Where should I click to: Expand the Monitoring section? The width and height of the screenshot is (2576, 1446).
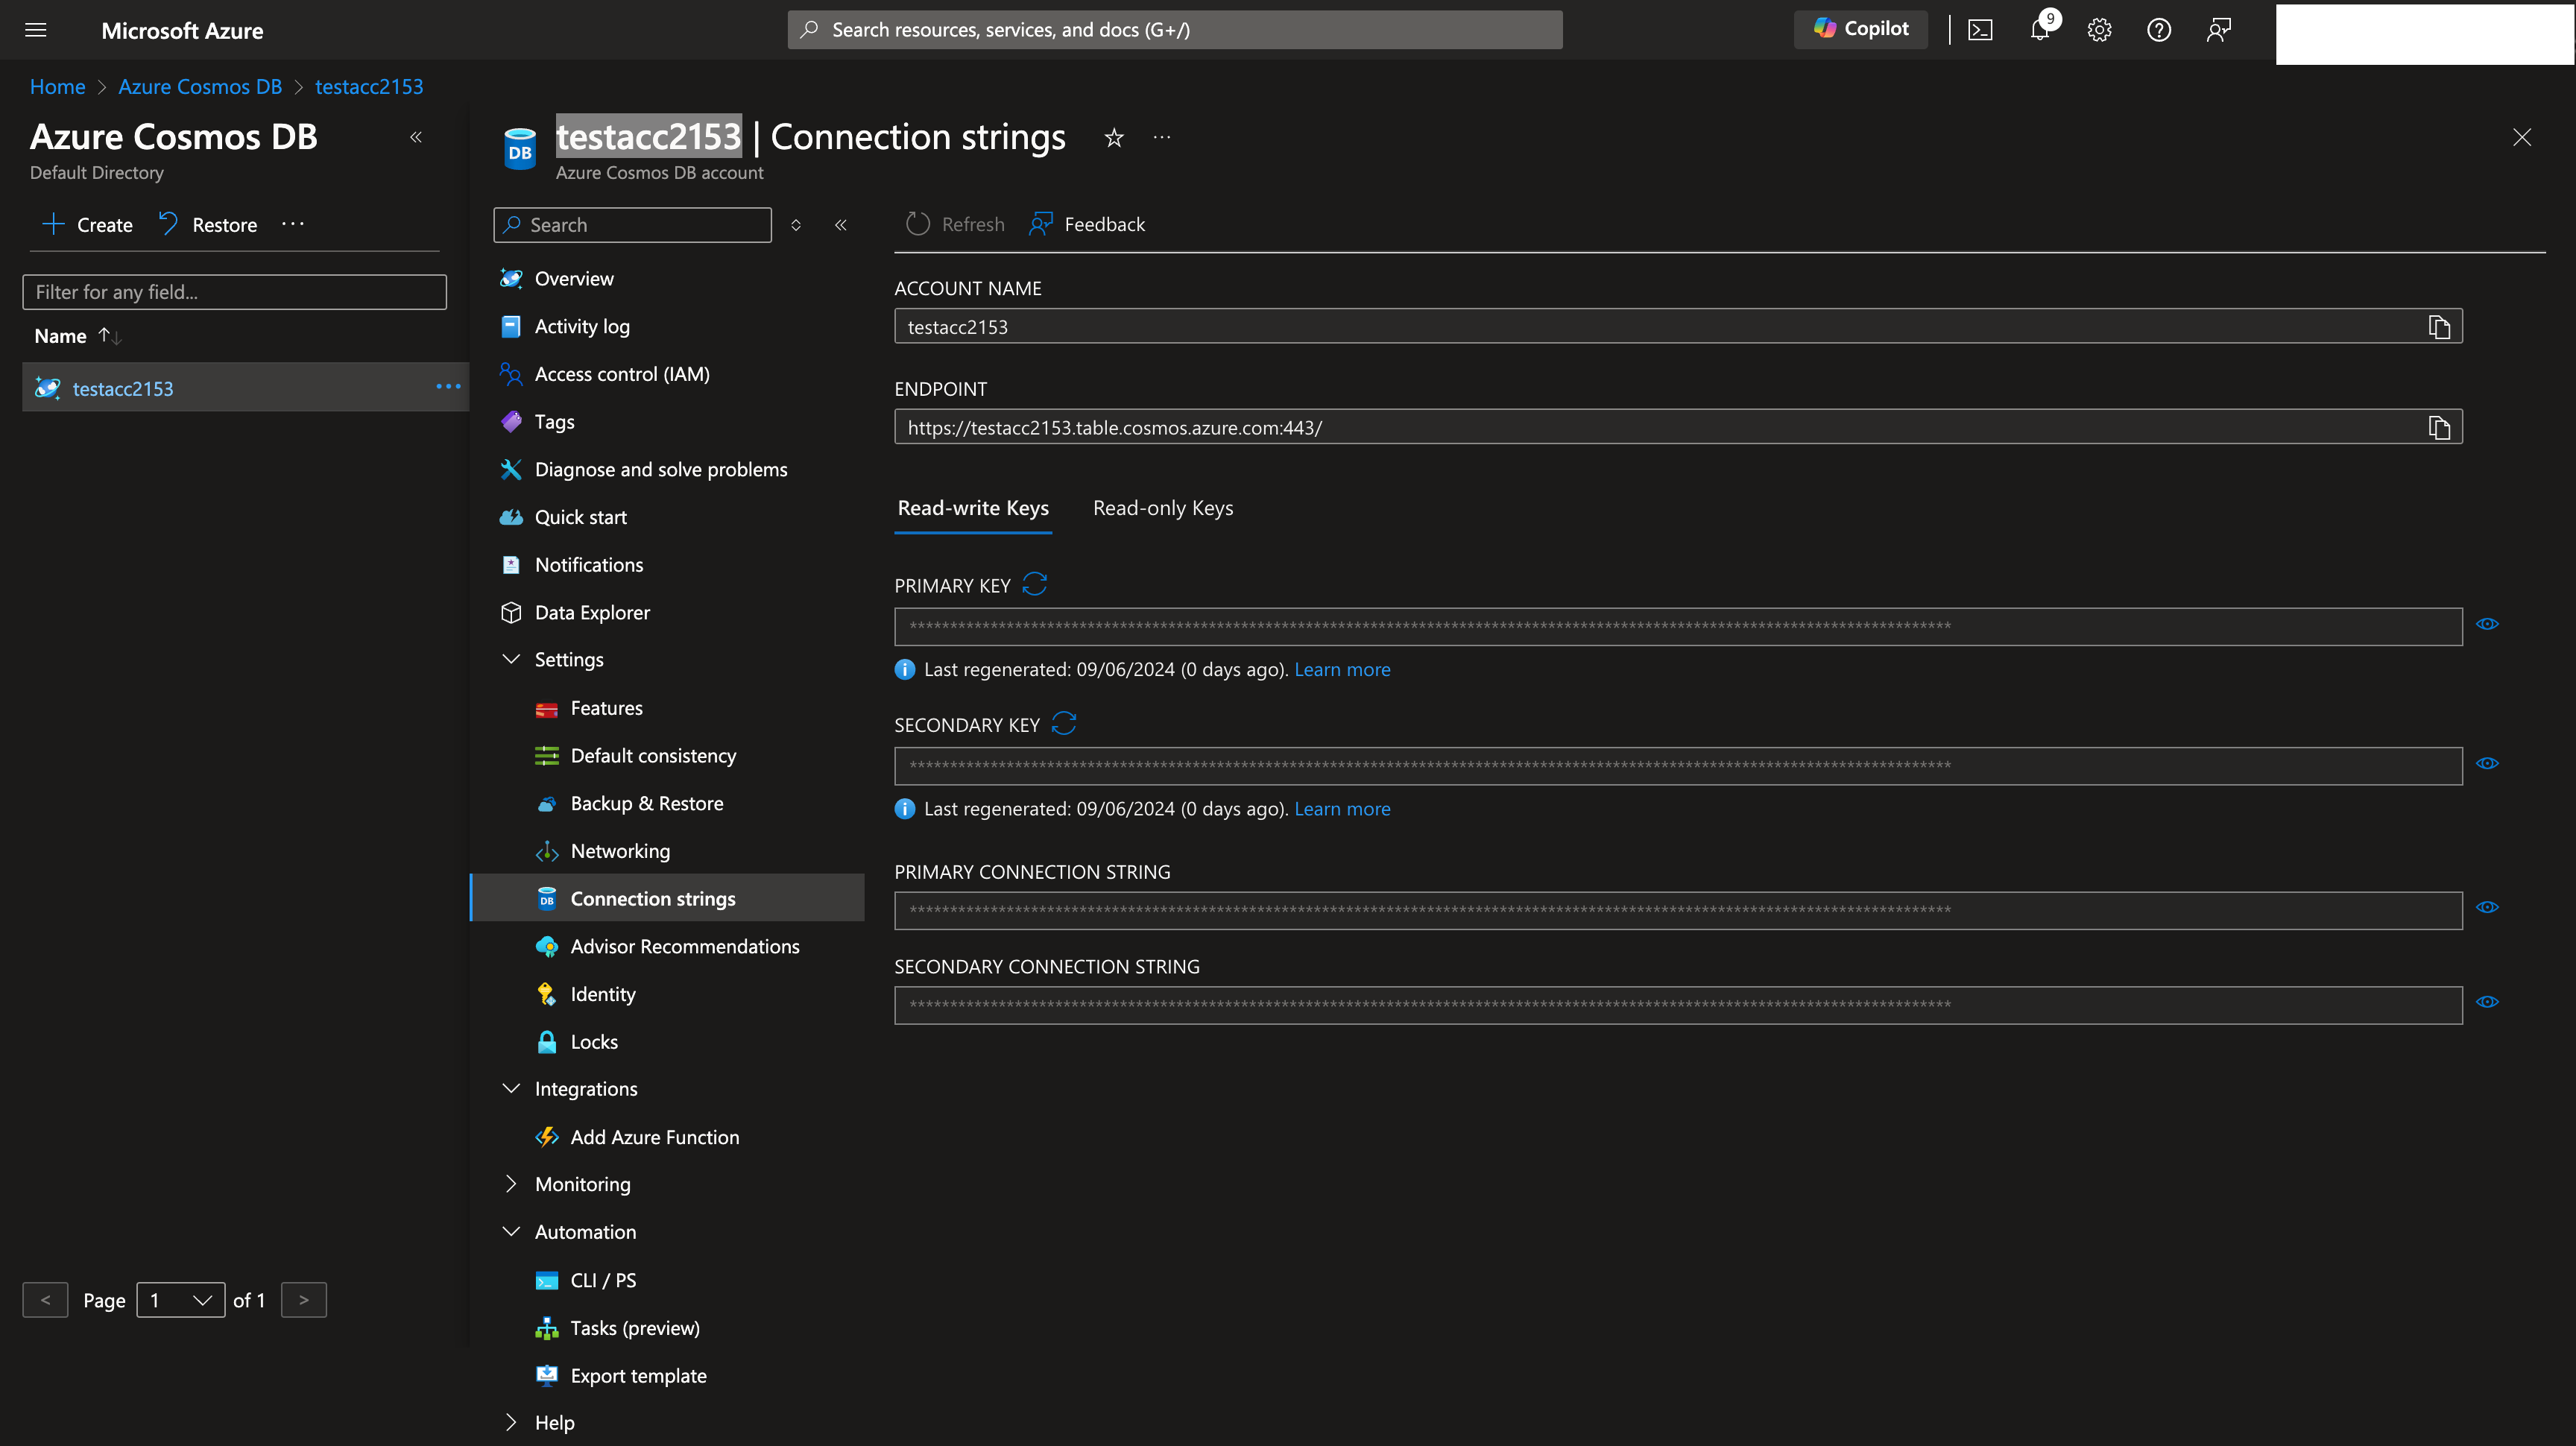point(511,1183)
